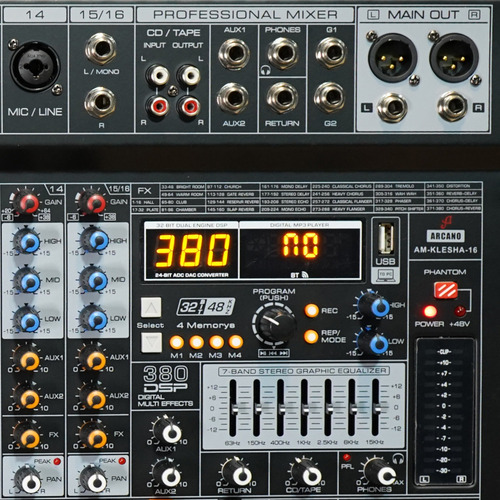This screenshot has width=500, height=500.
Task: Select memory preset M3 button
Action: pyautogui.click(x=216, y=342)
